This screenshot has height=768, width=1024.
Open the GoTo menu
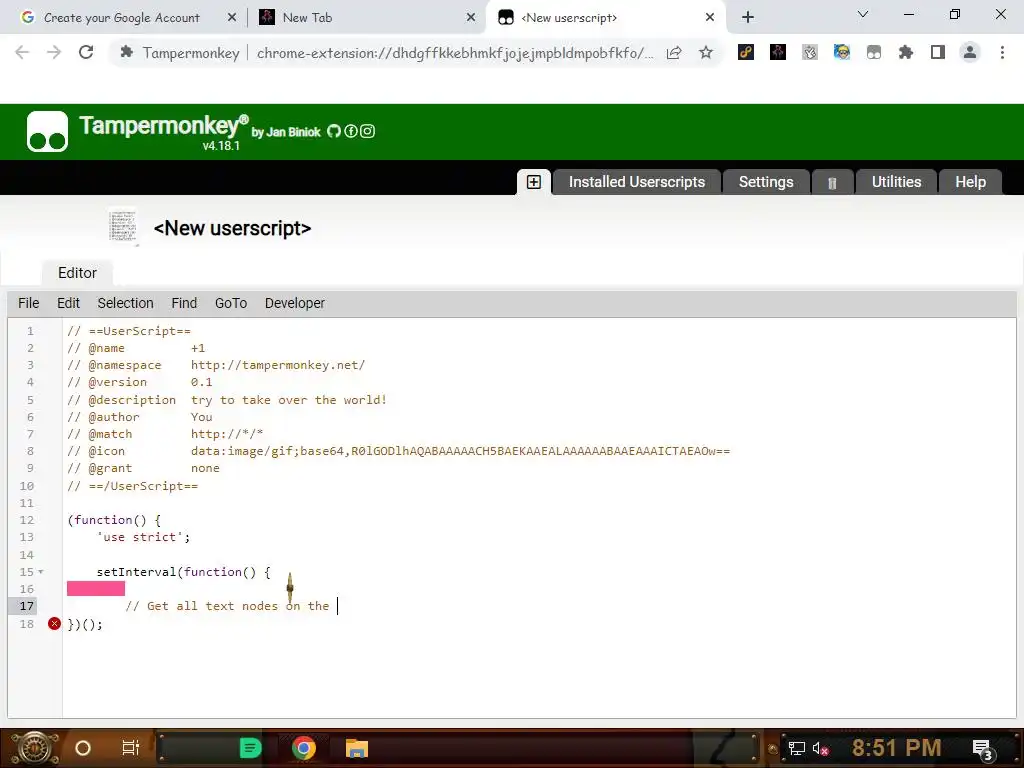pos(231,303)
